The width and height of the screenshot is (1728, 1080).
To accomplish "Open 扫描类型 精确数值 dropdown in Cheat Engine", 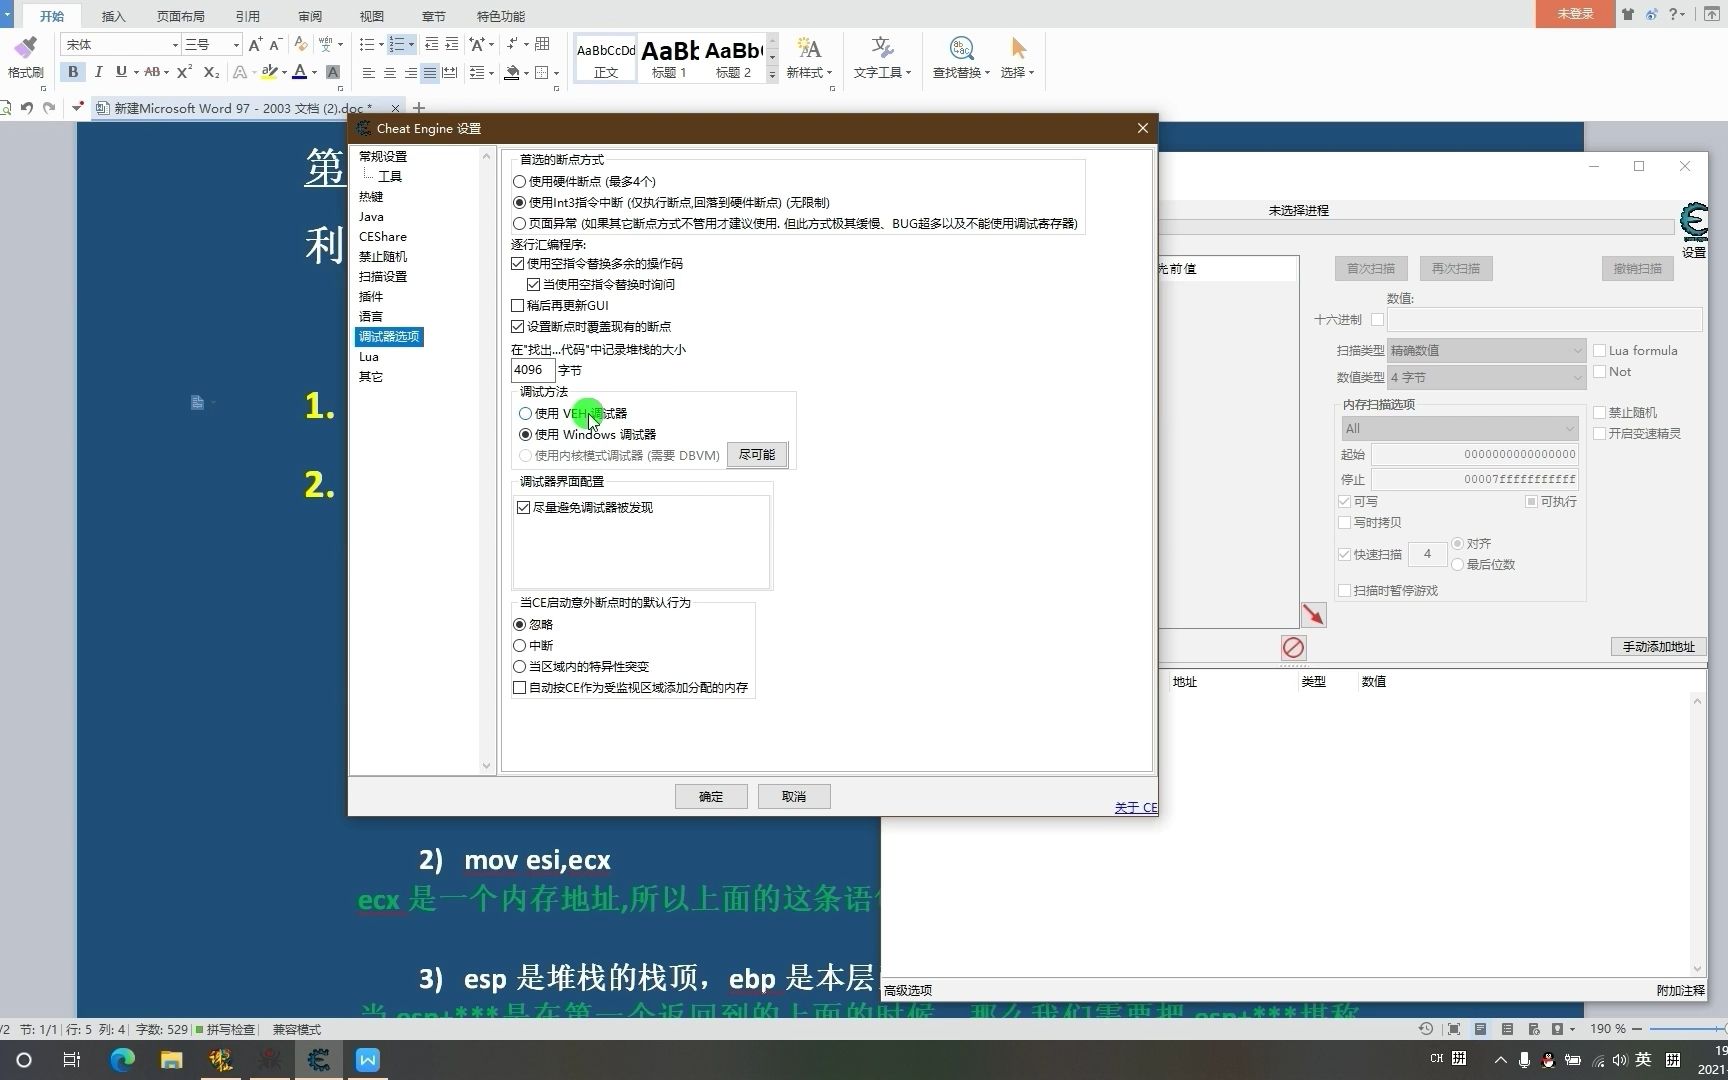I will pos(1486,351).
